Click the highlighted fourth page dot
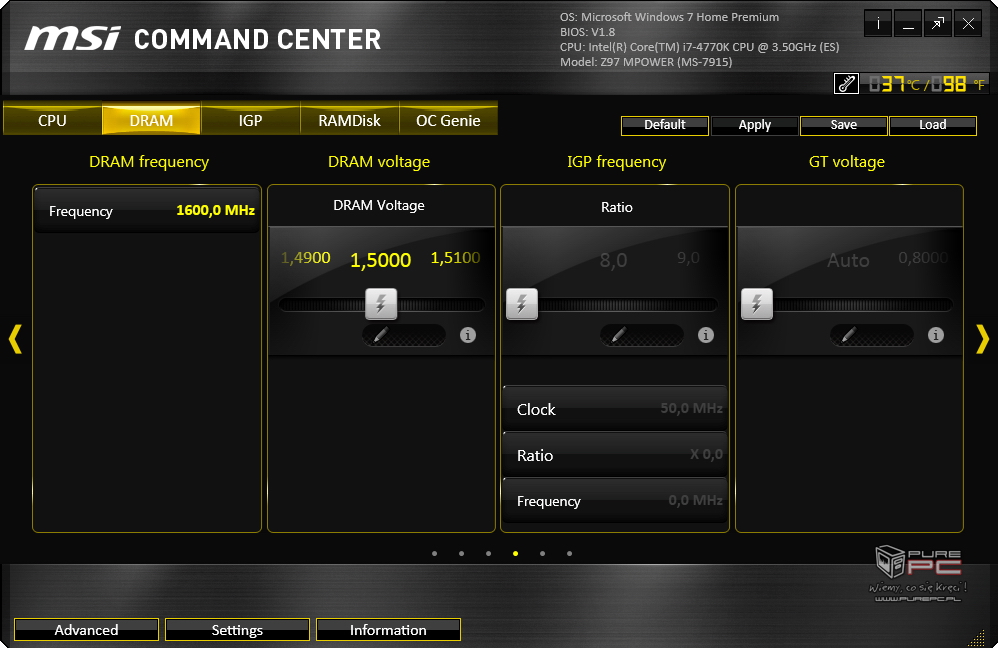Image resolution: width=998 pixels, height=648 pixels. pyautogui.click(x=516, y=554)
